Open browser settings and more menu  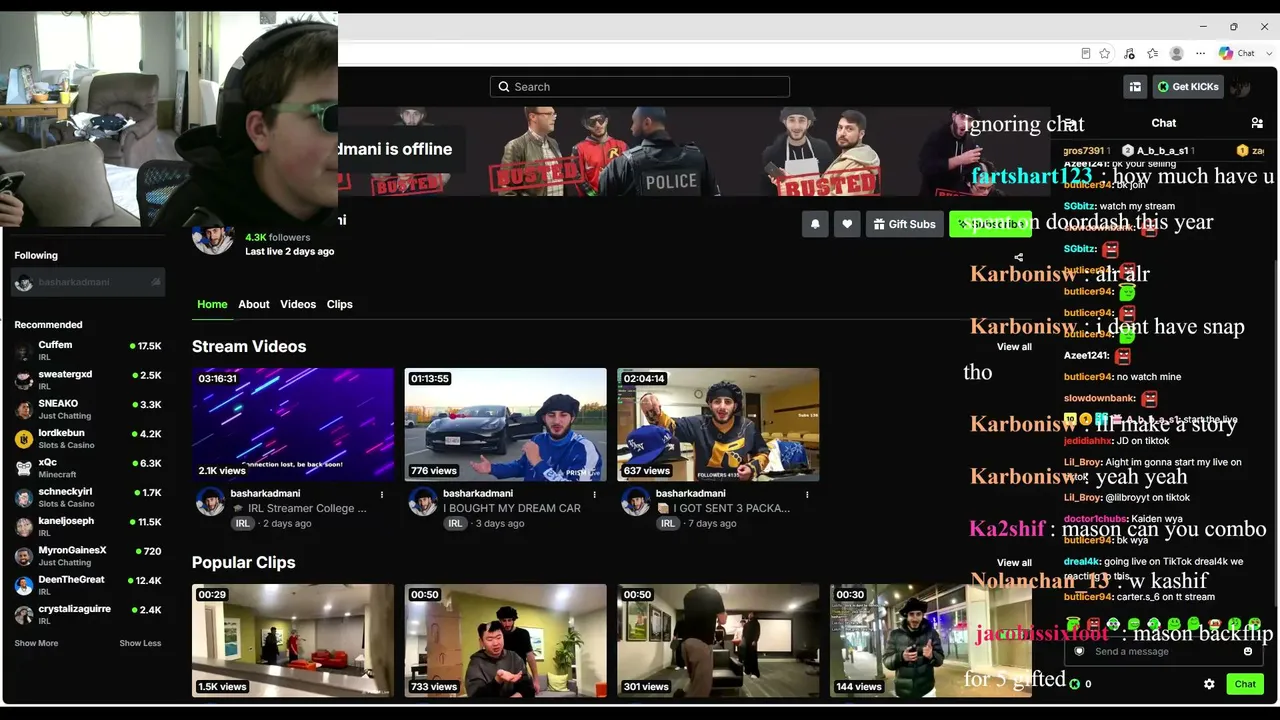[1199, 53]
